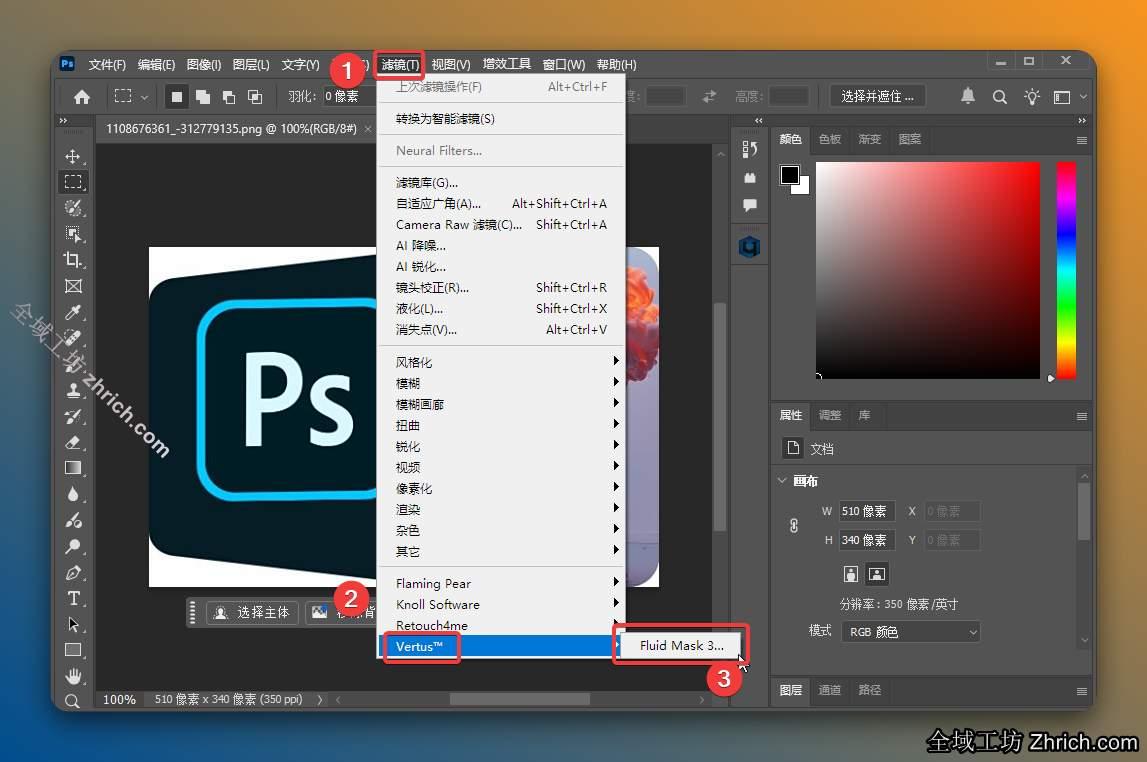
Task: Select the Type tool
Action: point(72,598)
